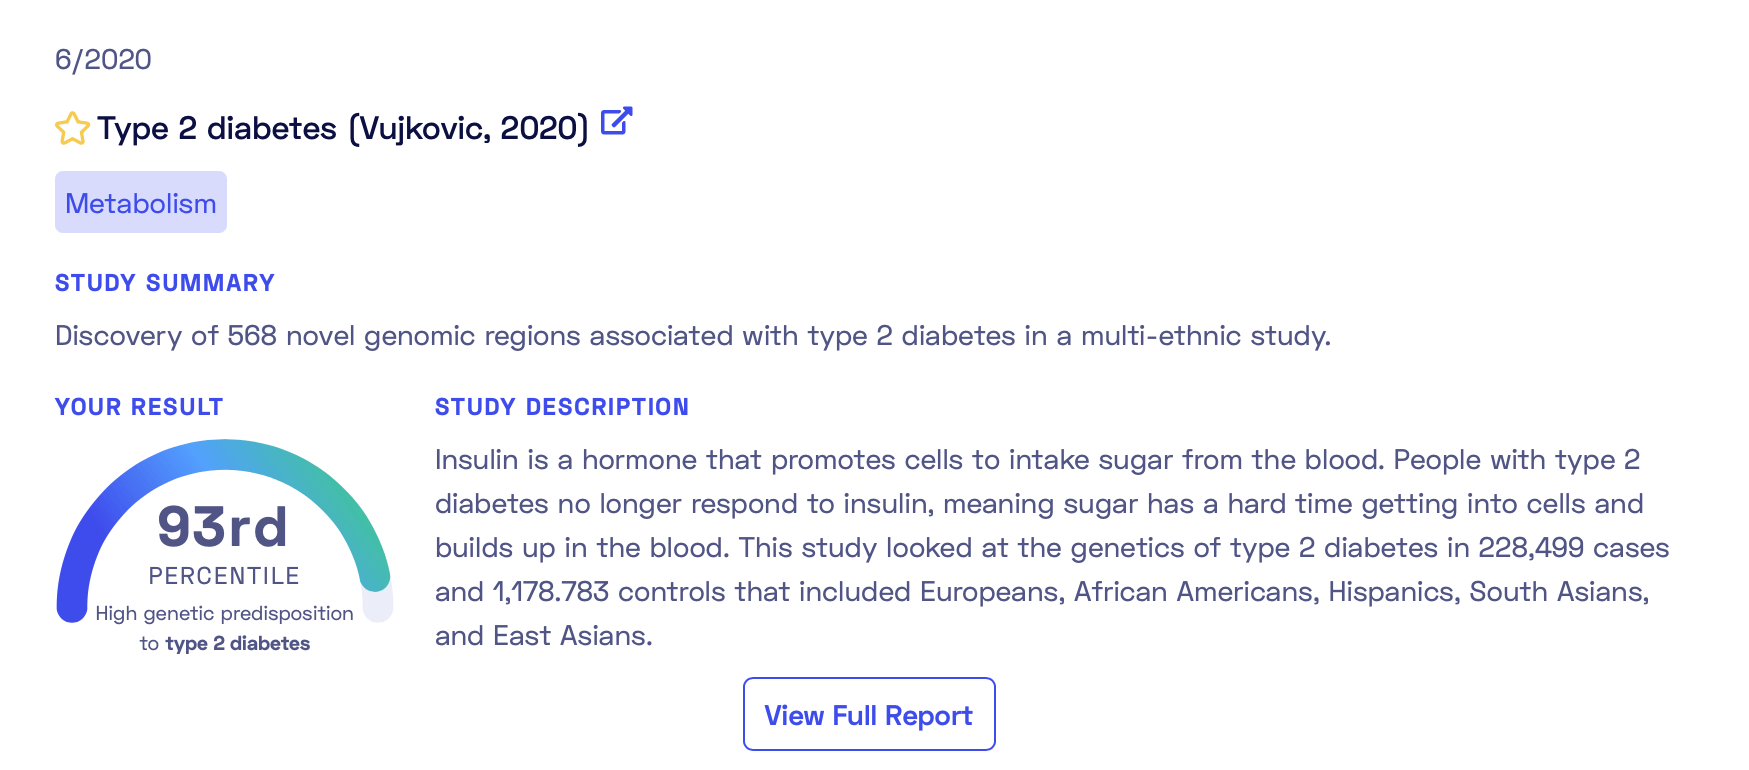Click the STUDY DESCRIPTION heading
Image resolution: width=1749 pixels, height=770 pixels.
(x=562, y=407)
